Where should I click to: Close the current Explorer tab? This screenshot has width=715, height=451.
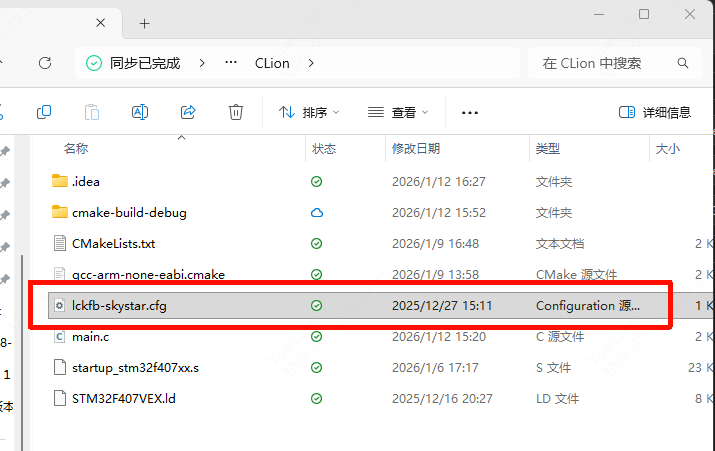pyautogui.click(x=101, y=23)
